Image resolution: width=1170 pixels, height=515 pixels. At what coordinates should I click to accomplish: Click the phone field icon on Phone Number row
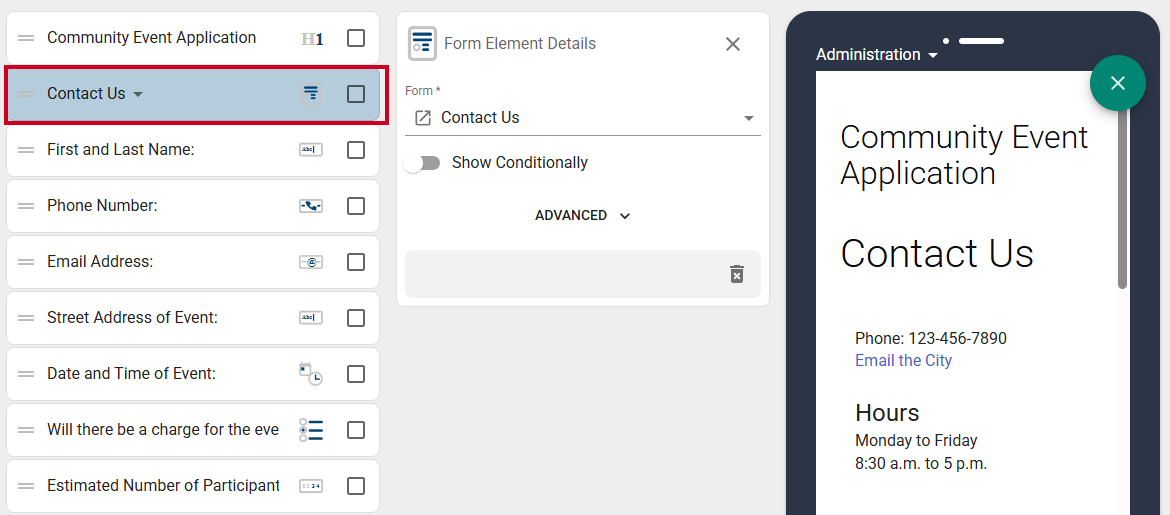pyautogui.click(x=311, y=206)
